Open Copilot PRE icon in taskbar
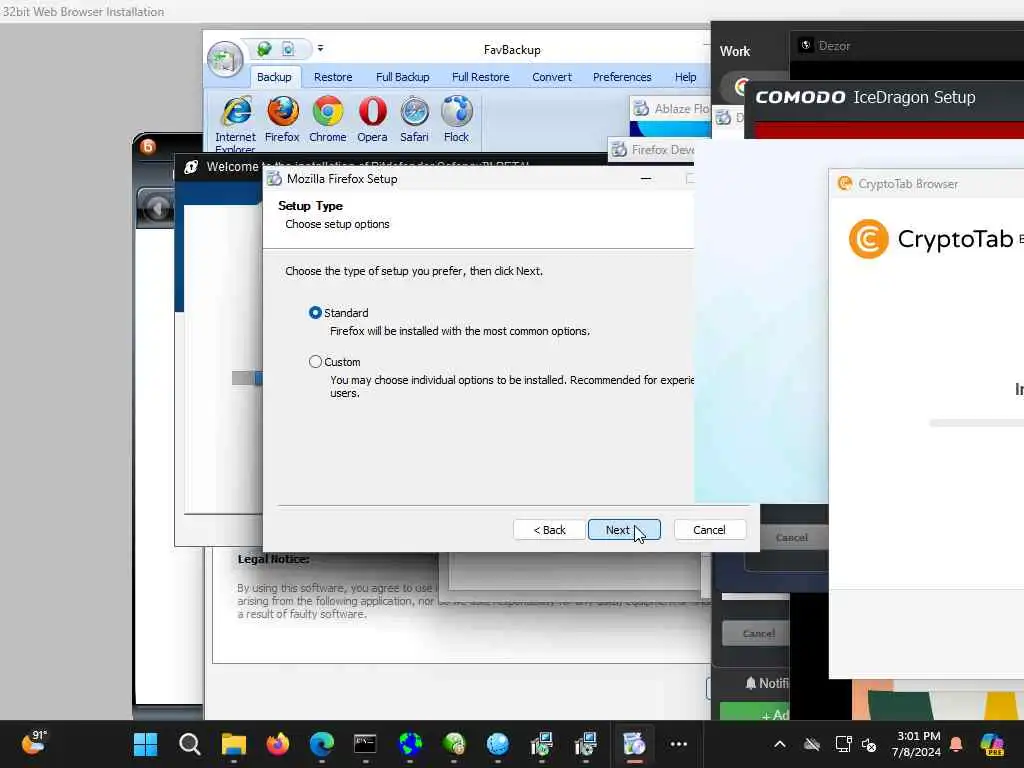This screenshot has height=768, width=1024. click(993, 744)
